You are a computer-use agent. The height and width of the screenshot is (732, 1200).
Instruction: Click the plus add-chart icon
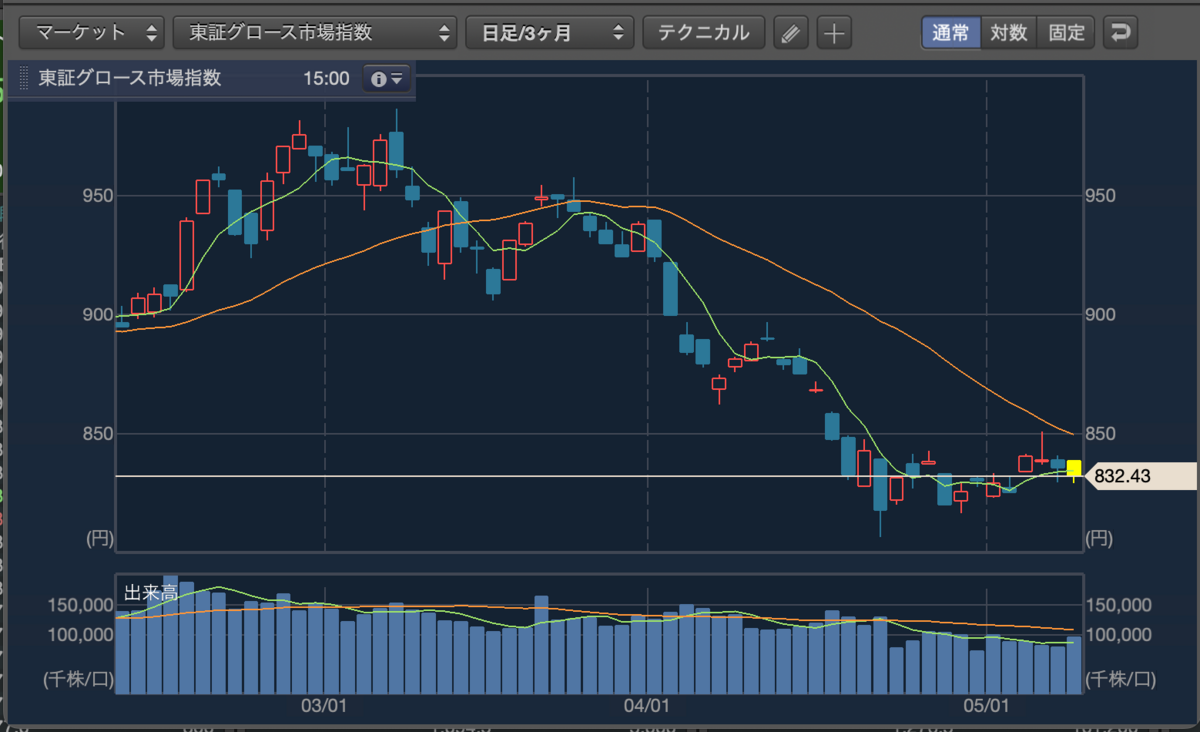834,33
